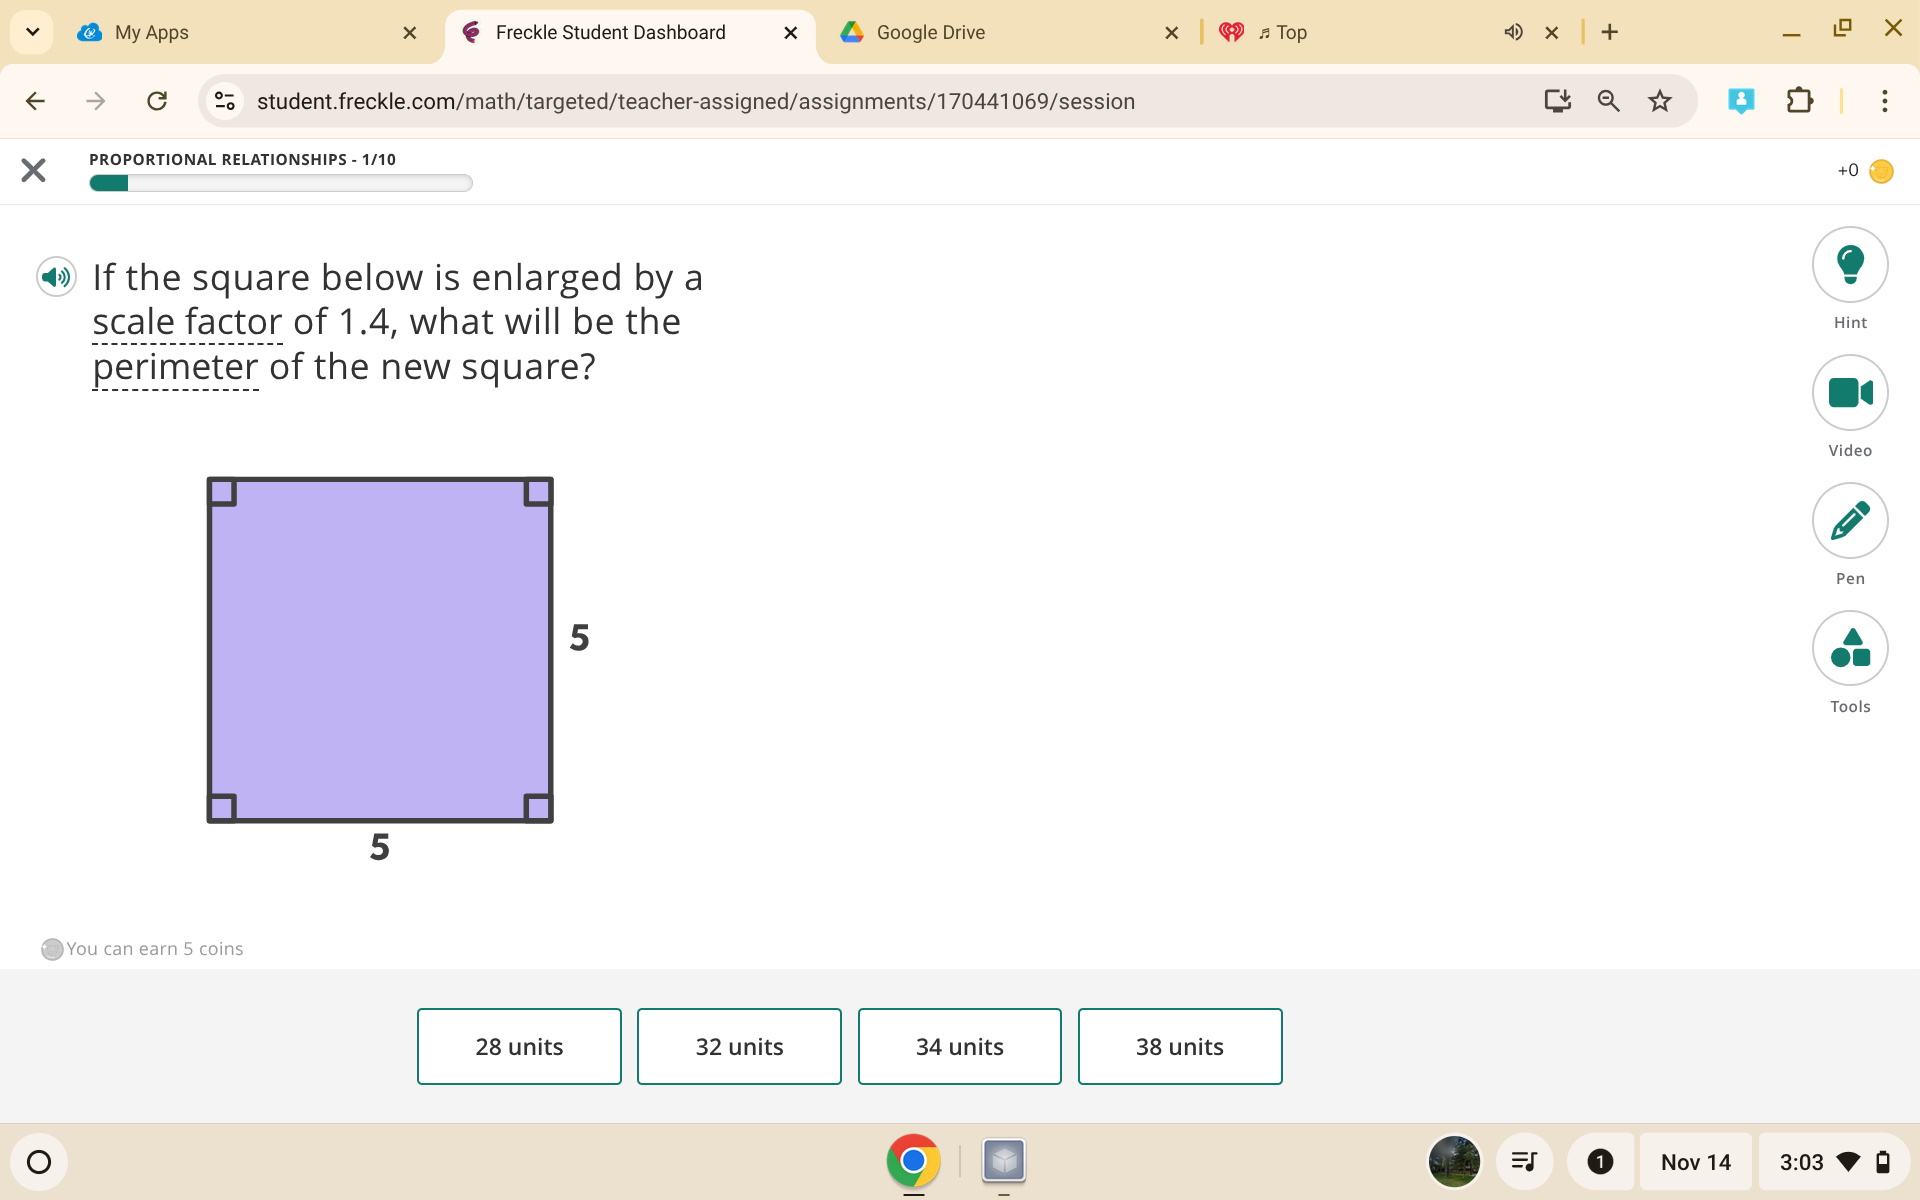Open the Tools panel icon
The image size is (1920, 1200).
1849,648
